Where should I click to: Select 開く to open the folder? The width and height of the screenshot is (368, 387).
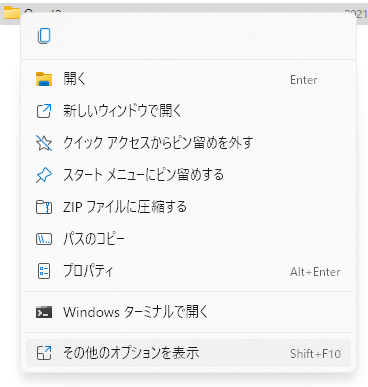tap(188, 79)
